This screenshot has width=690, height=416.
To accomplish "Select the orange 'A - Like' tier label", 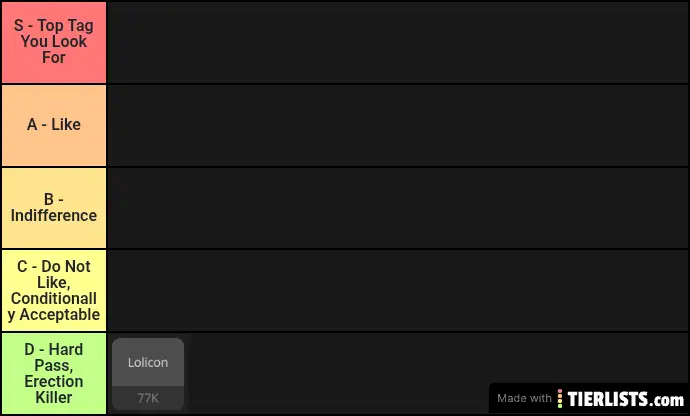I will (54, 125).
